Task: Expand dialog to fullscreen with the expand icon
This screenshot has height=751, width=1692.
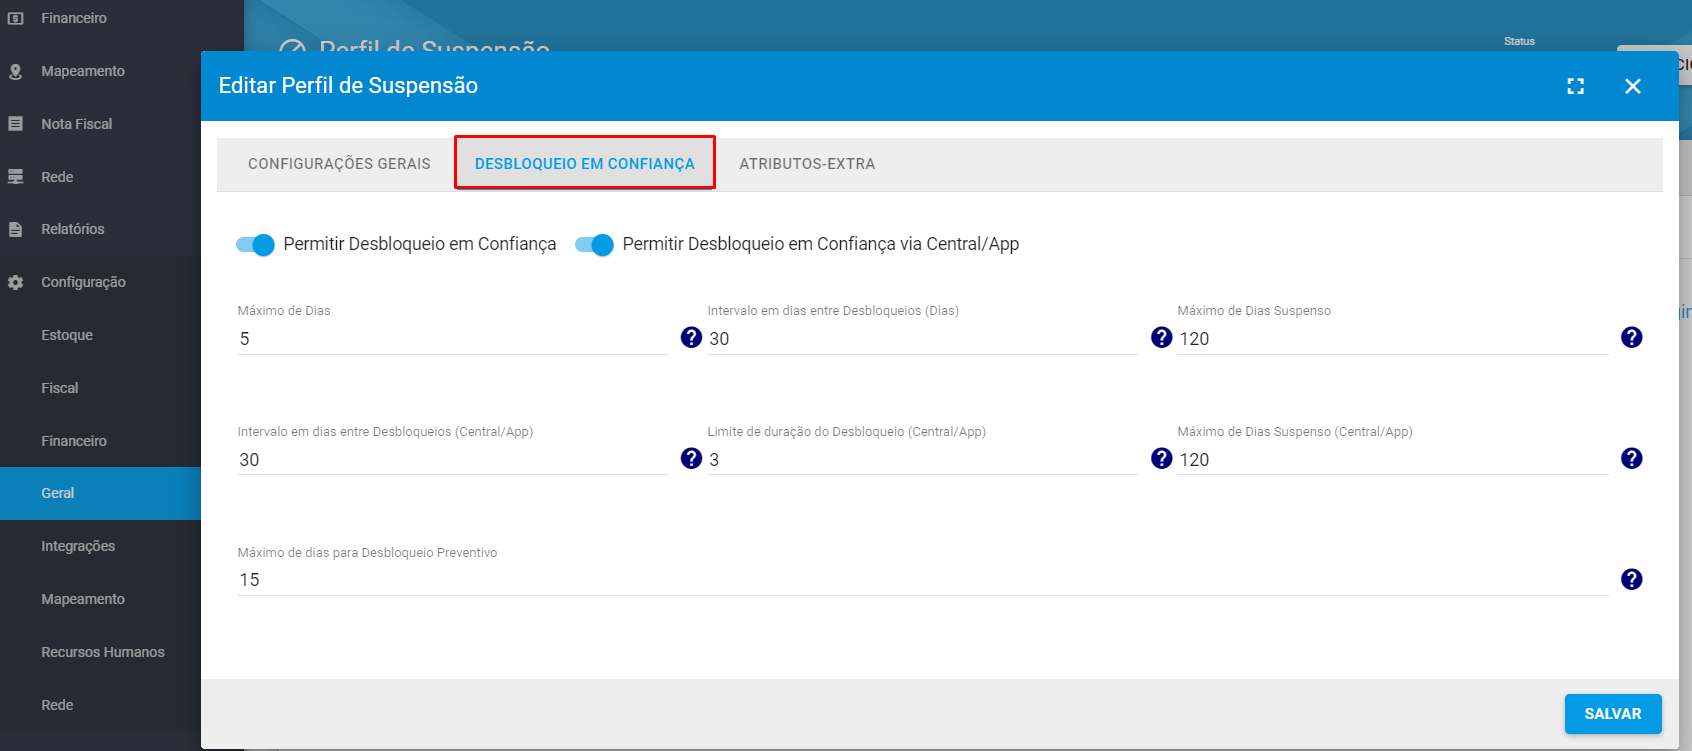Action: 1576,86
